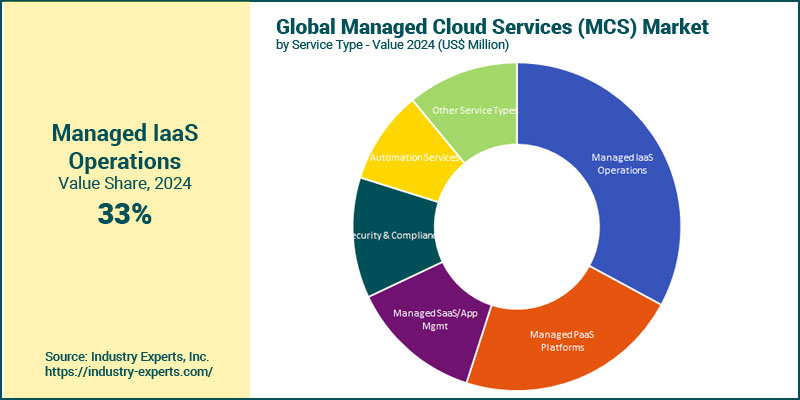
Task: Click the Source: Industry Experts, Inc. text
Action: (127, 356)
